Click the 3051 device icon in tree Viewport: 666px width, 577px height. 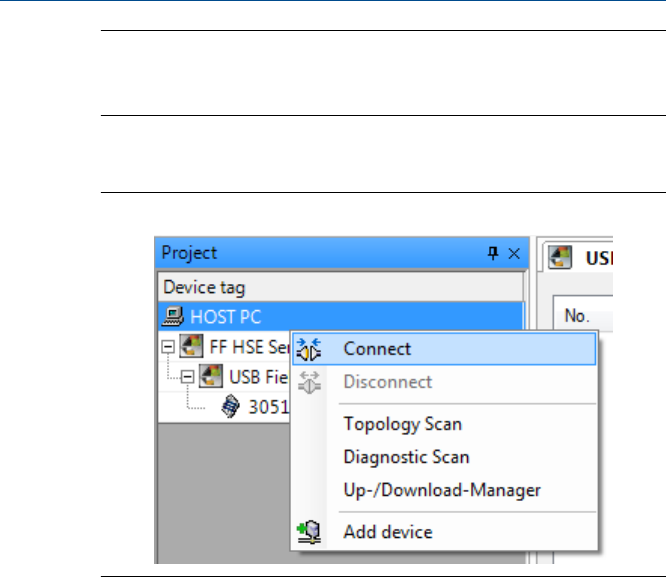(x=231, y=408)
